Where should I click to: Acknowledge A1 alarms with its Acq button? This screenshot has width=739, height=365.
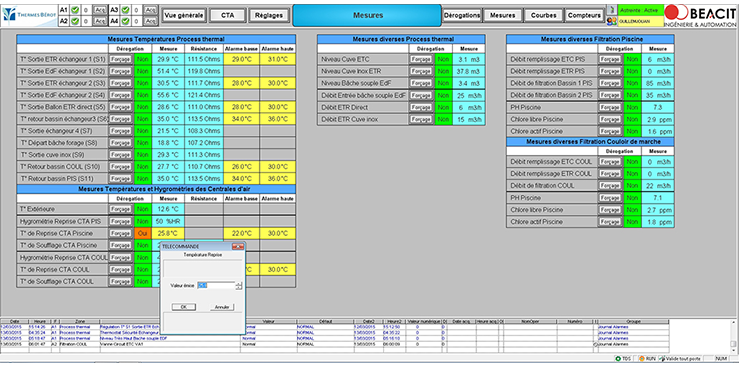tap(100, 9)
